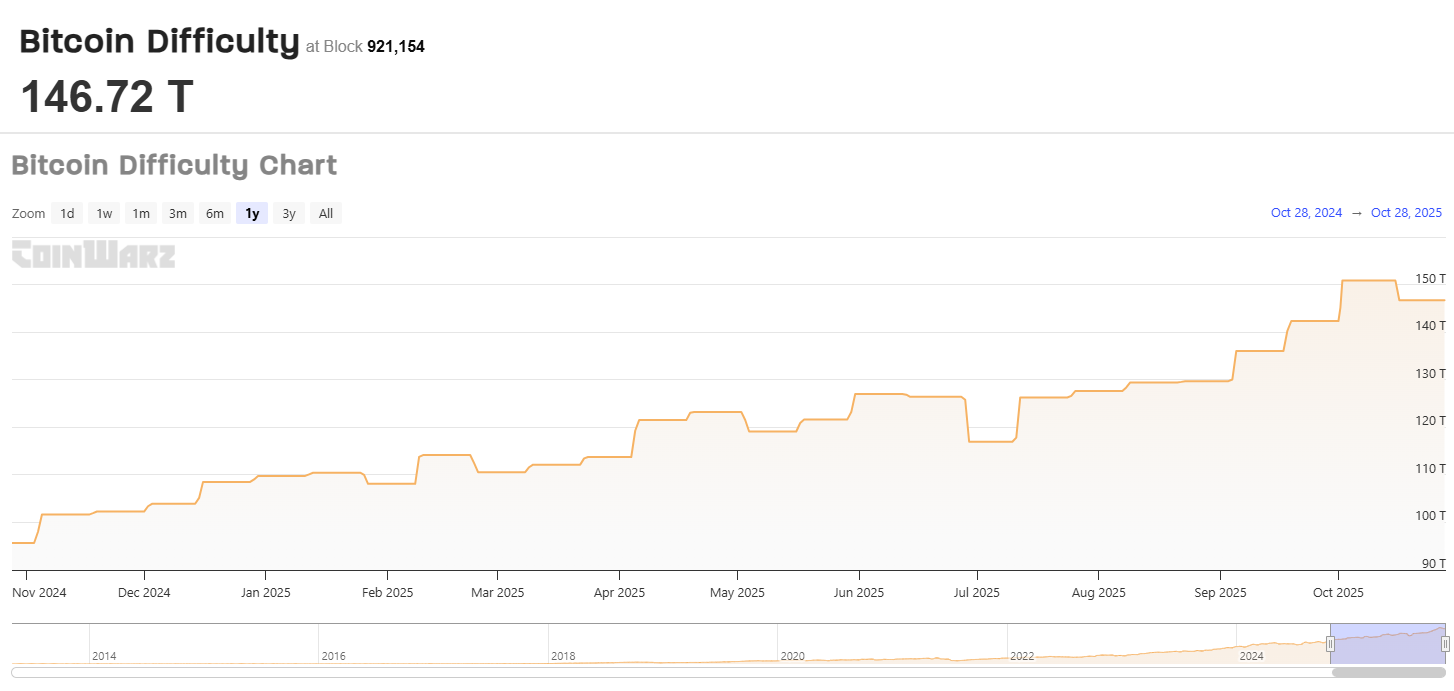Open the Oct 28, 2024 start date
Viewport: 1454px width, 691px height.
1306,212
